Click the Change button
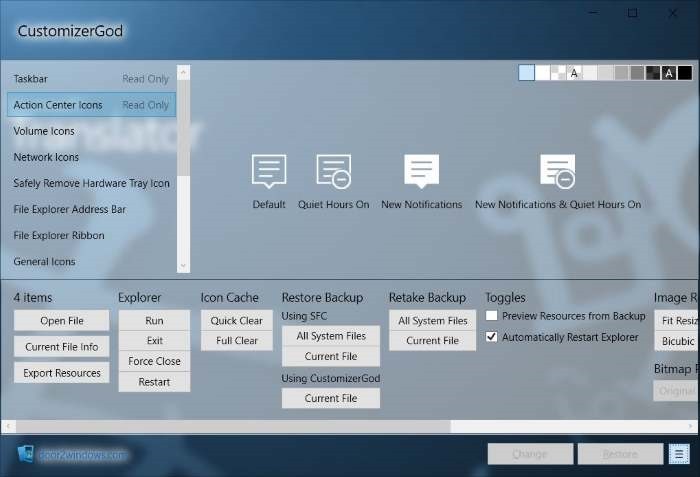This screenshot has height=477, width=700. point(530,454)
